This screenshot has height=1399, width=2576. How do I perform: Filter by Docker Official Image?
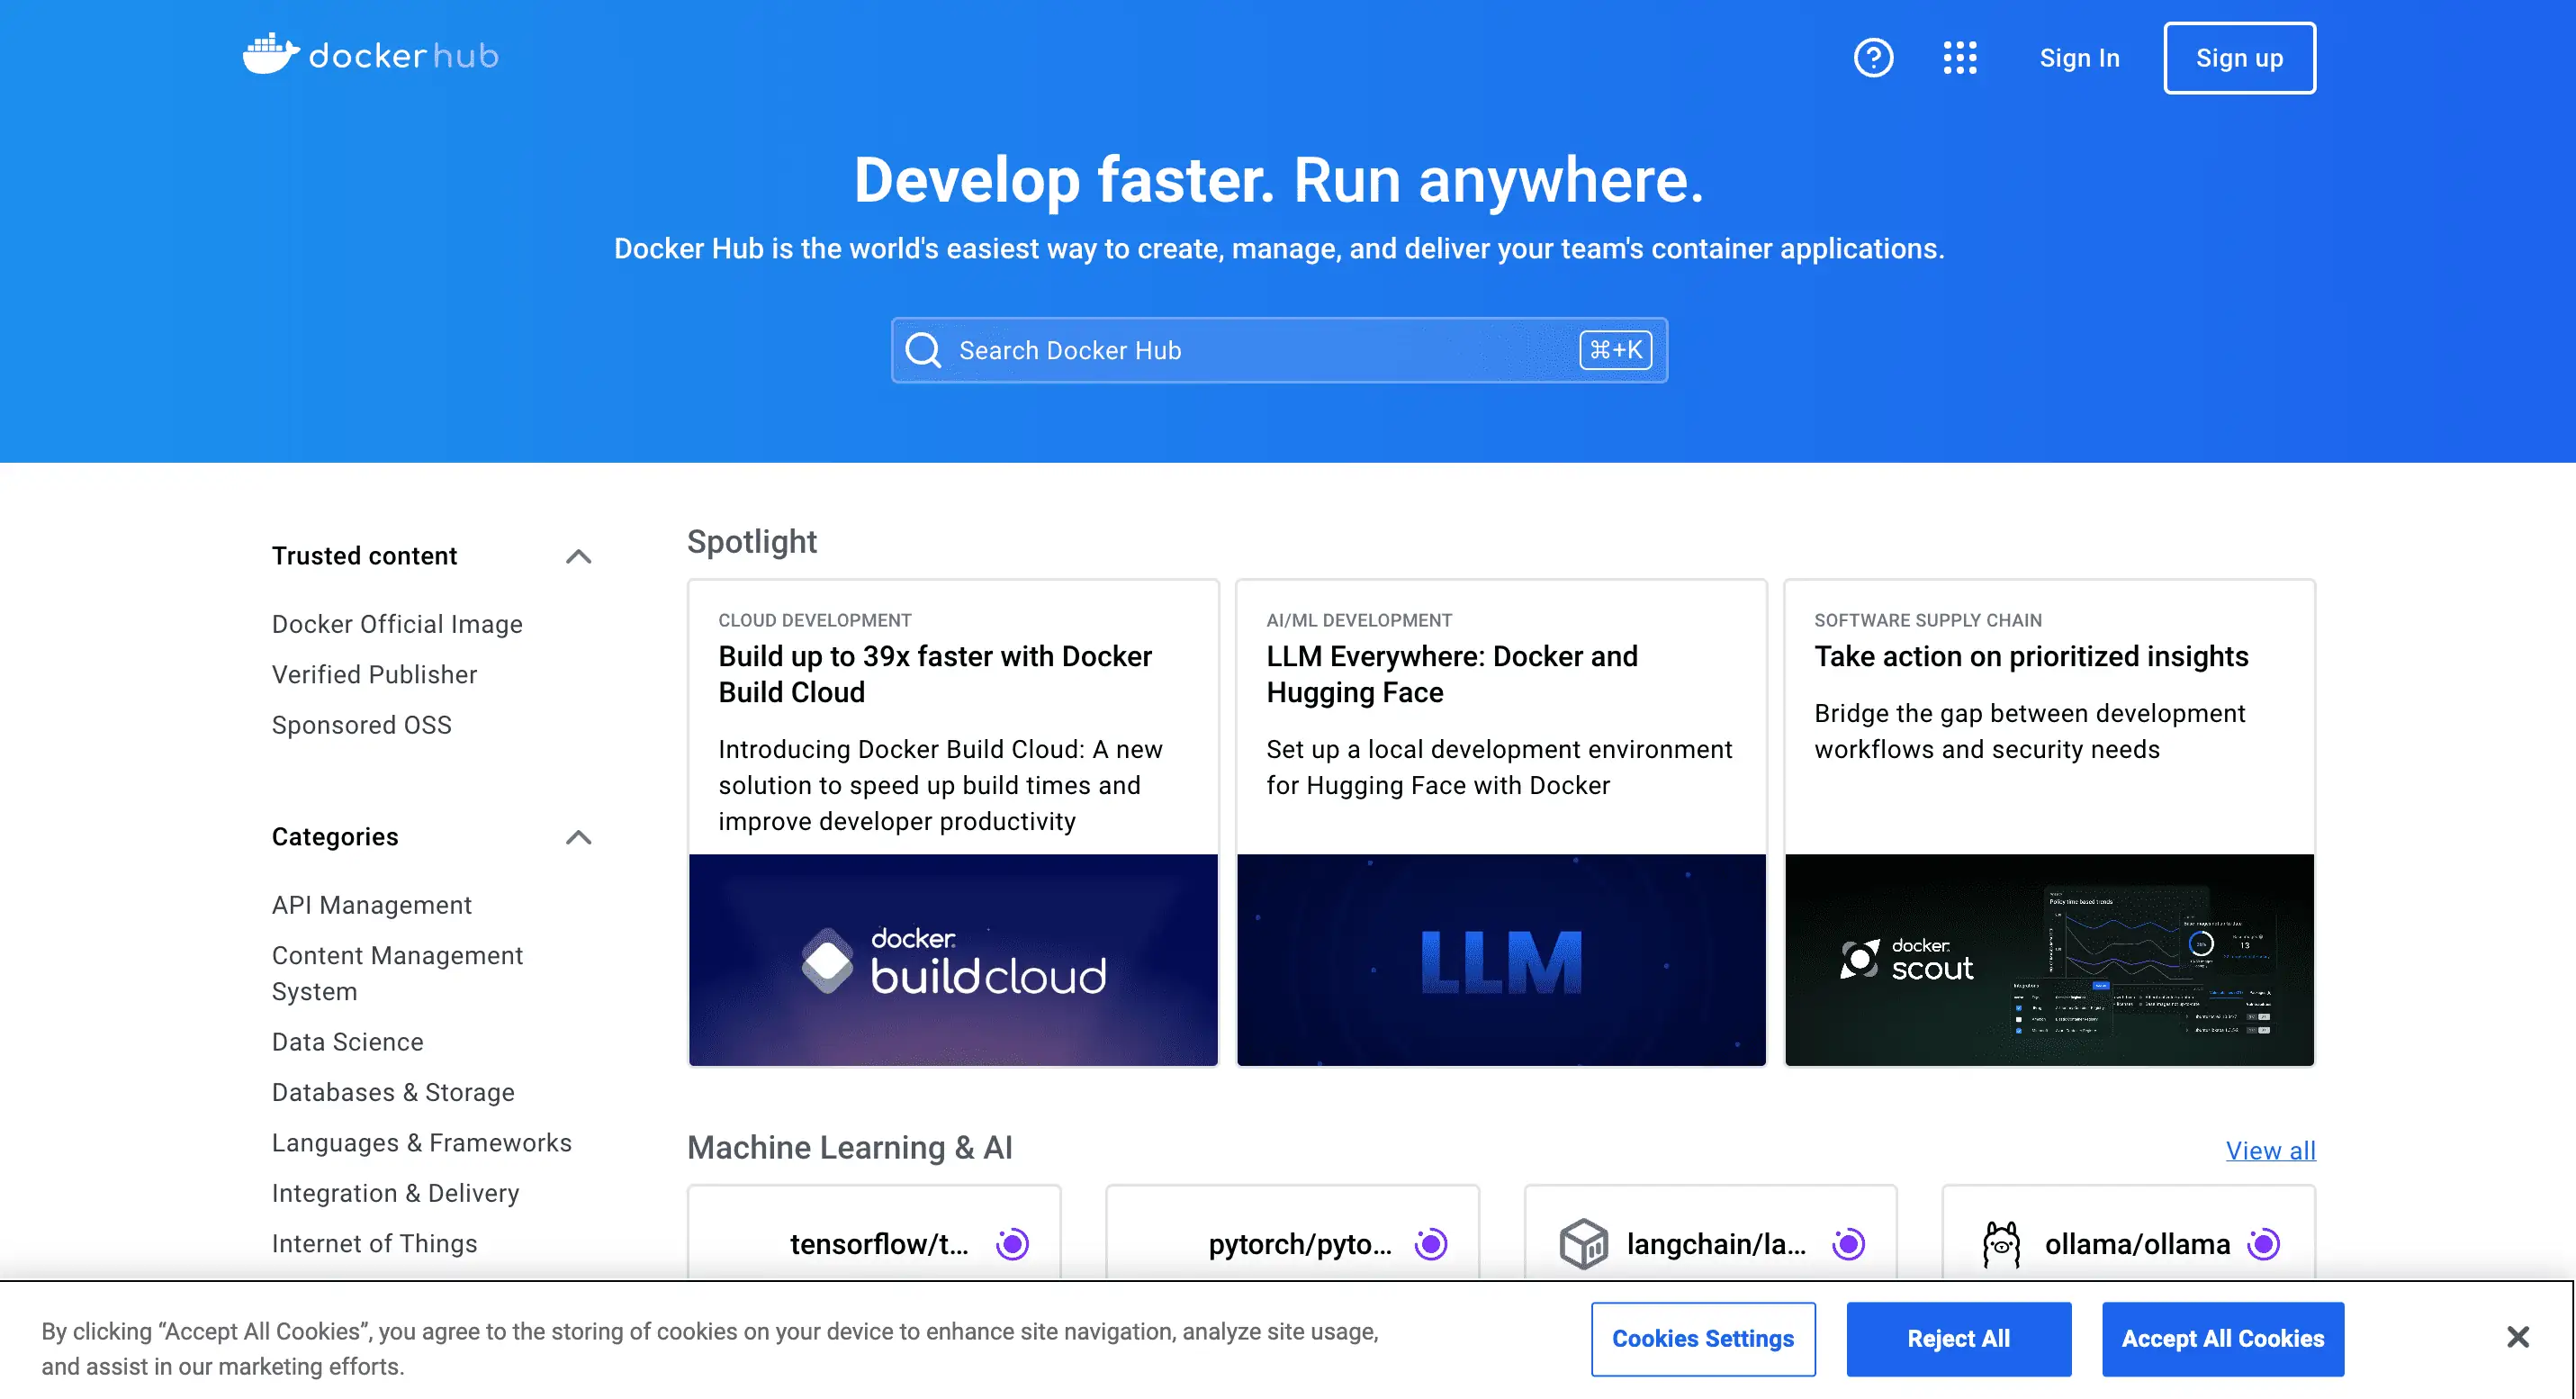click(396, 623)
